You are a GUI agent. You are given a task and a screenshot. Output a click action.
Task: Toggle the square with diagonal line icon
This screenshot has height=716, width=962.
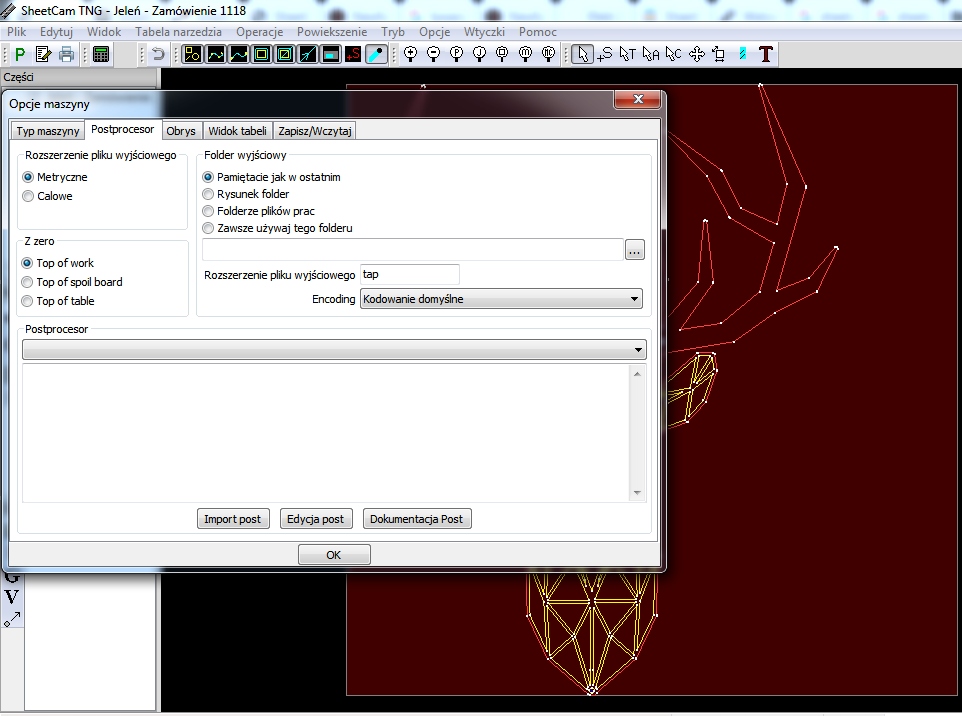pyautogui.click(x=285, y=55)
